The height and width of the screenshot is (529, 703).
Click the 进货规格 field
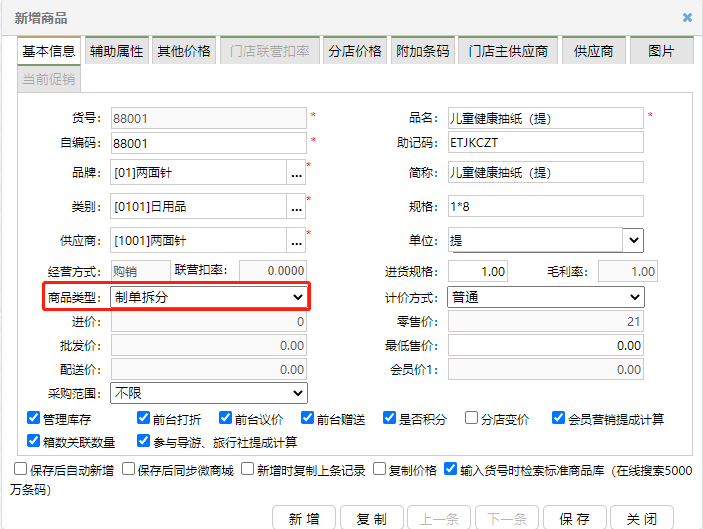coord(478,271)
